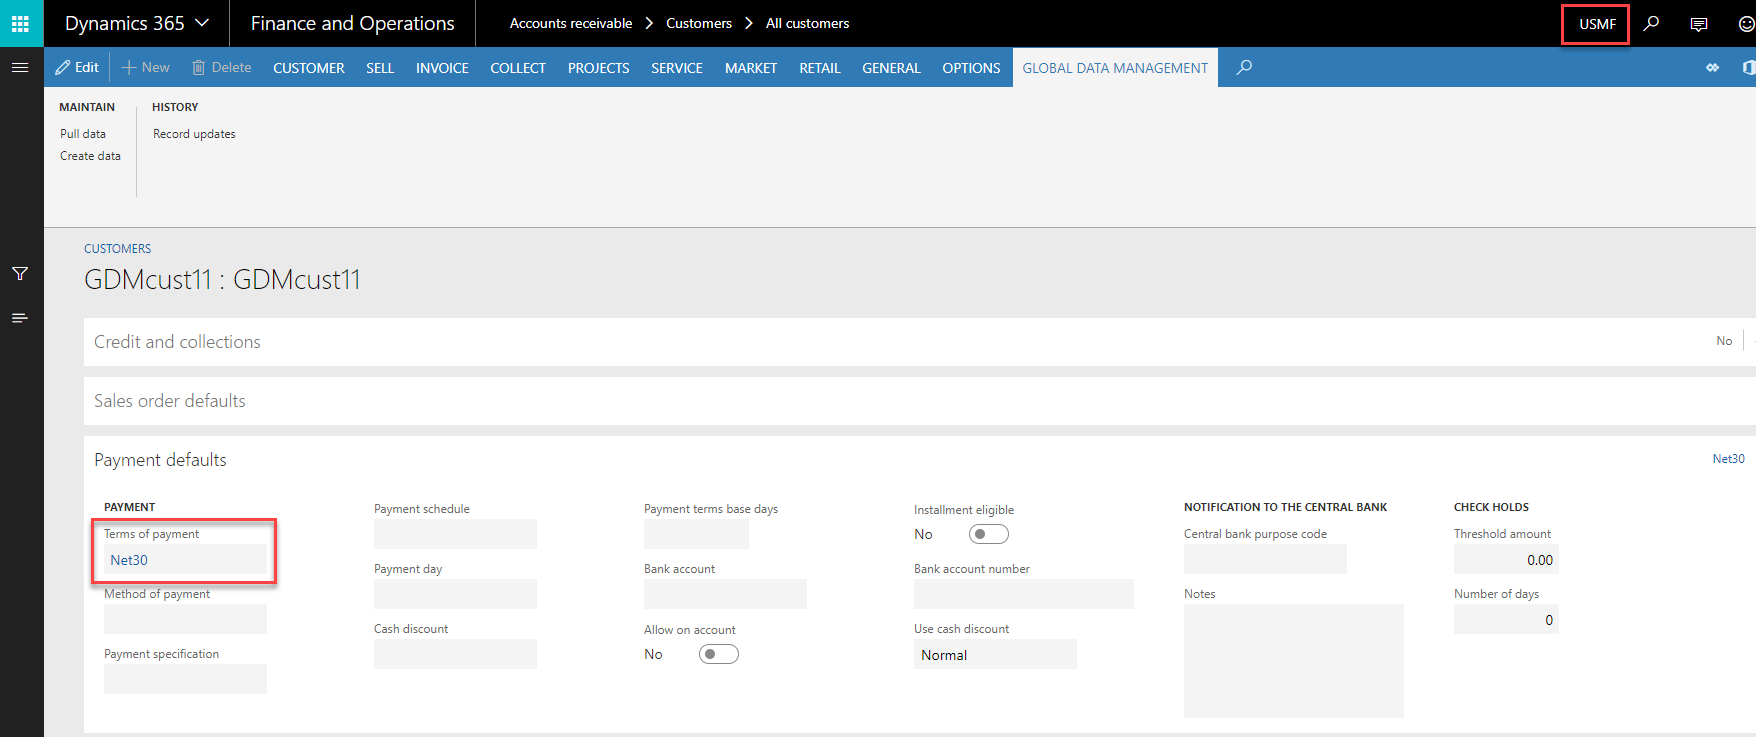The height and width of the screenshot is (737, 1756).
Task: Click Number of days field
Action: [1506, 619]
